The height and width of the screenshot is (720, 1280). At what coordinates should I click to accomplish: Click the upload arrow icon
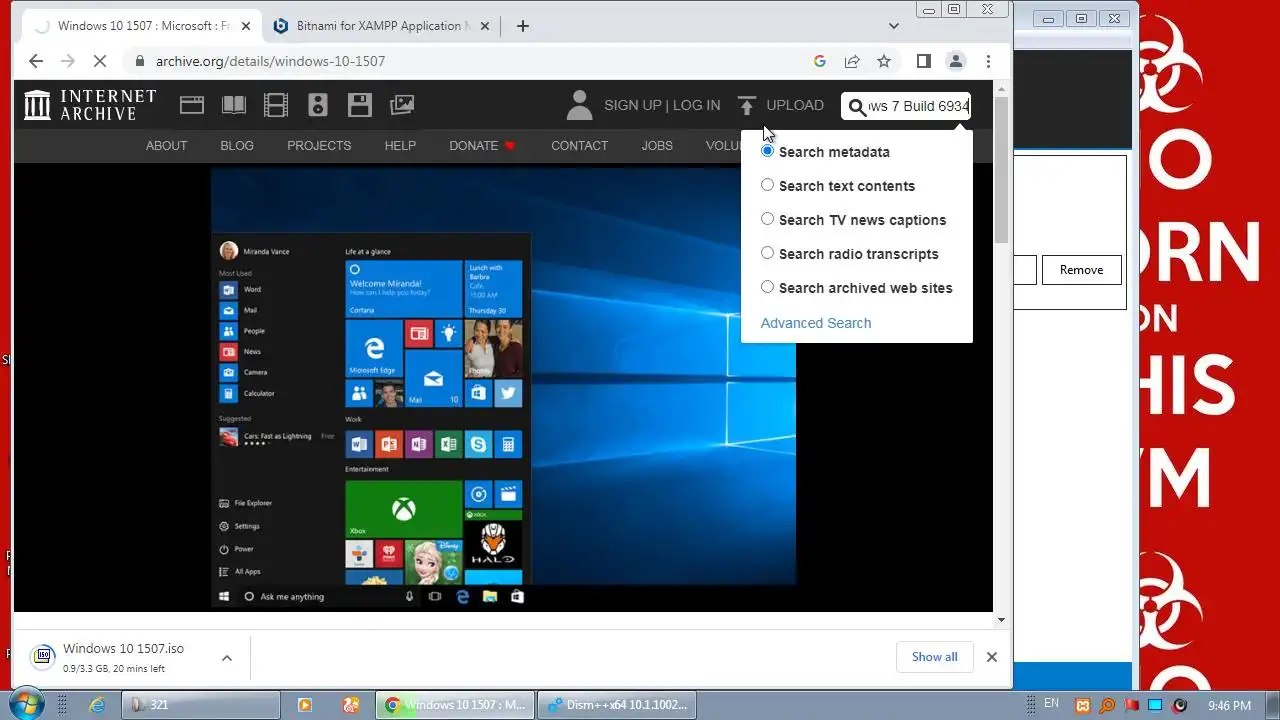[747, 105]
